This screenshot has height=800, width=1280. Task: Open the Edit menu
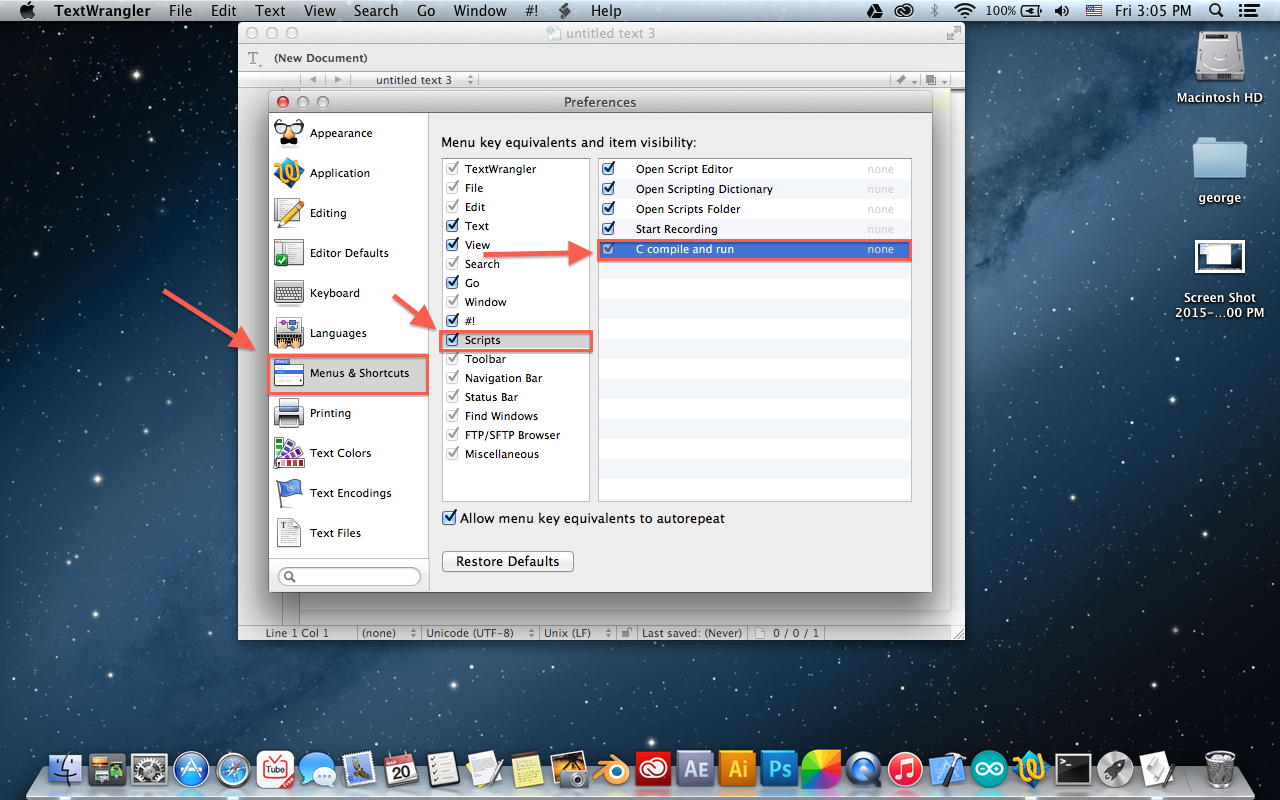pos(224,11)
